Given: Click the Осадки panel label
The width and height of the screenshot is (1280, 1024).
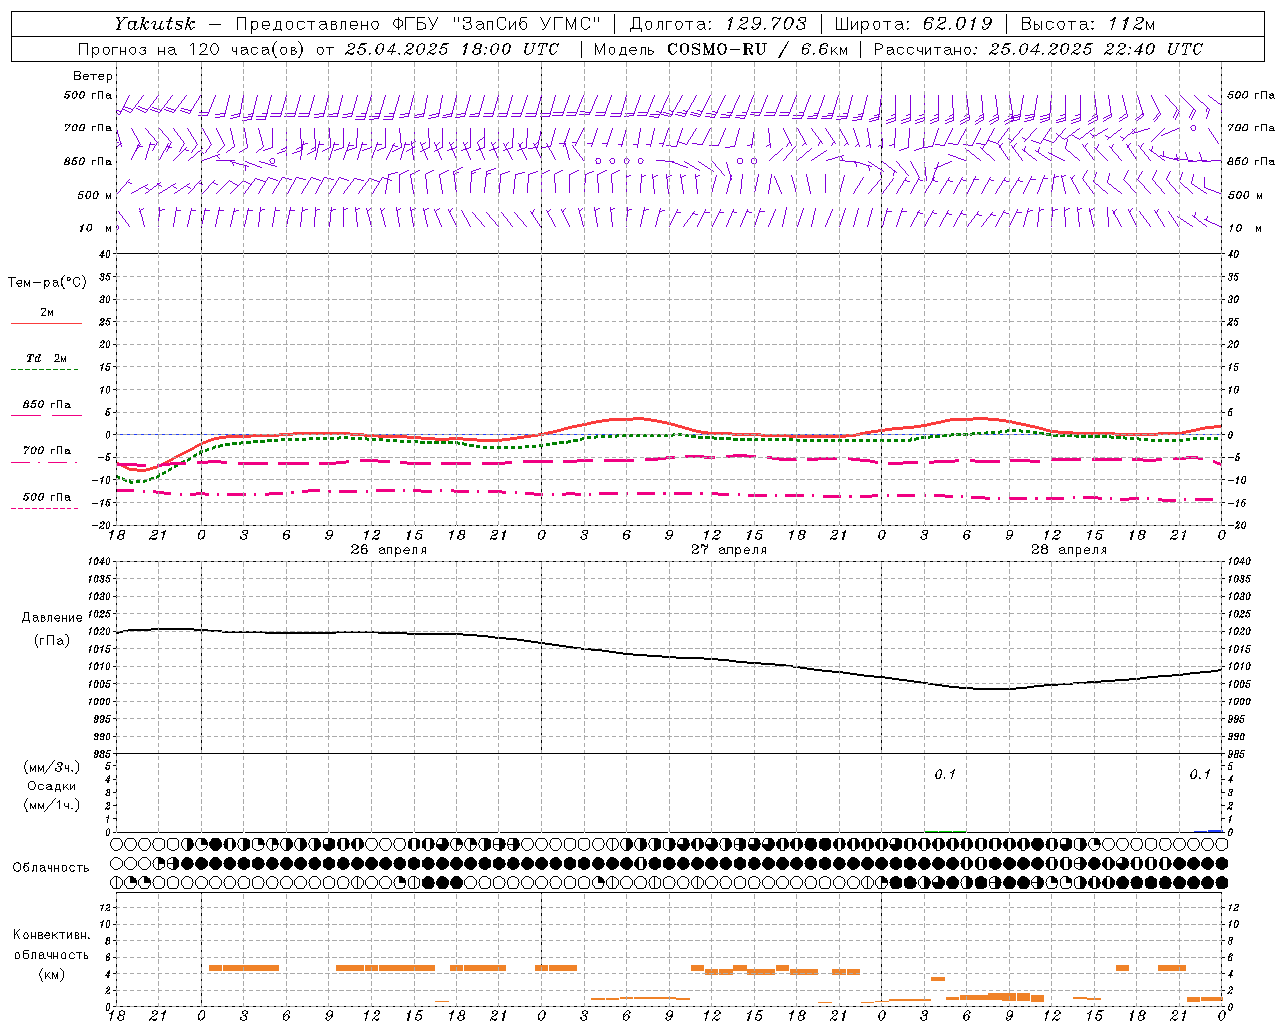Looking at the screenshot, I should pyautogui.click(x=52, y=786).
